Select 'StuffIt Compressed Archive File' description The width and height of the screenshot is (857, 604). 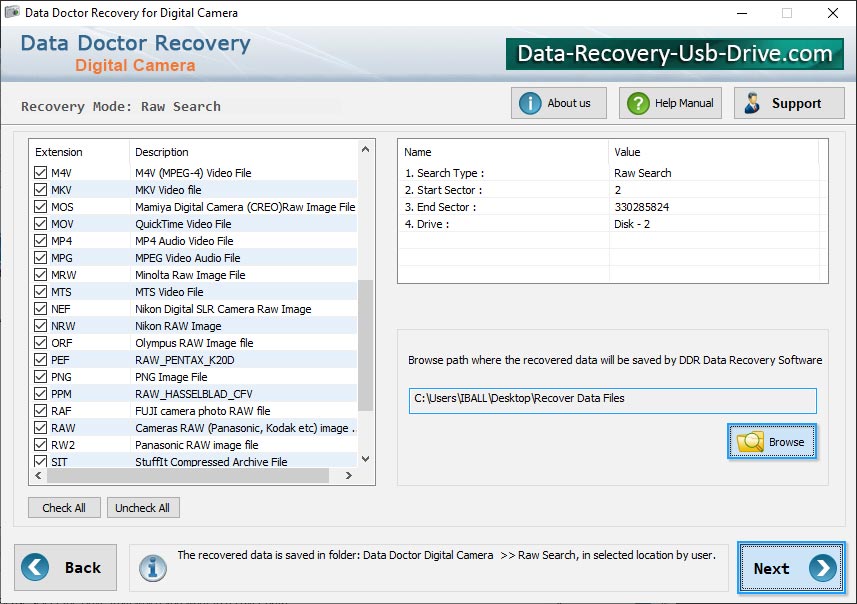[x=211, y=461]
